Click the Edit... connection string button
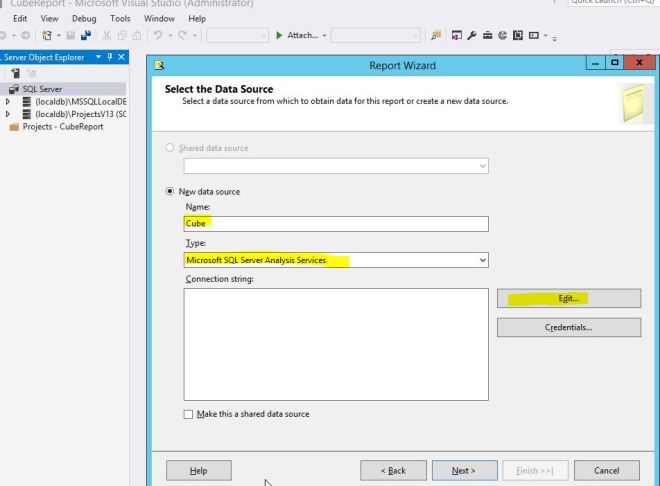Image resolution: width=660 pixels, height=486 pixels. point(568,299)
